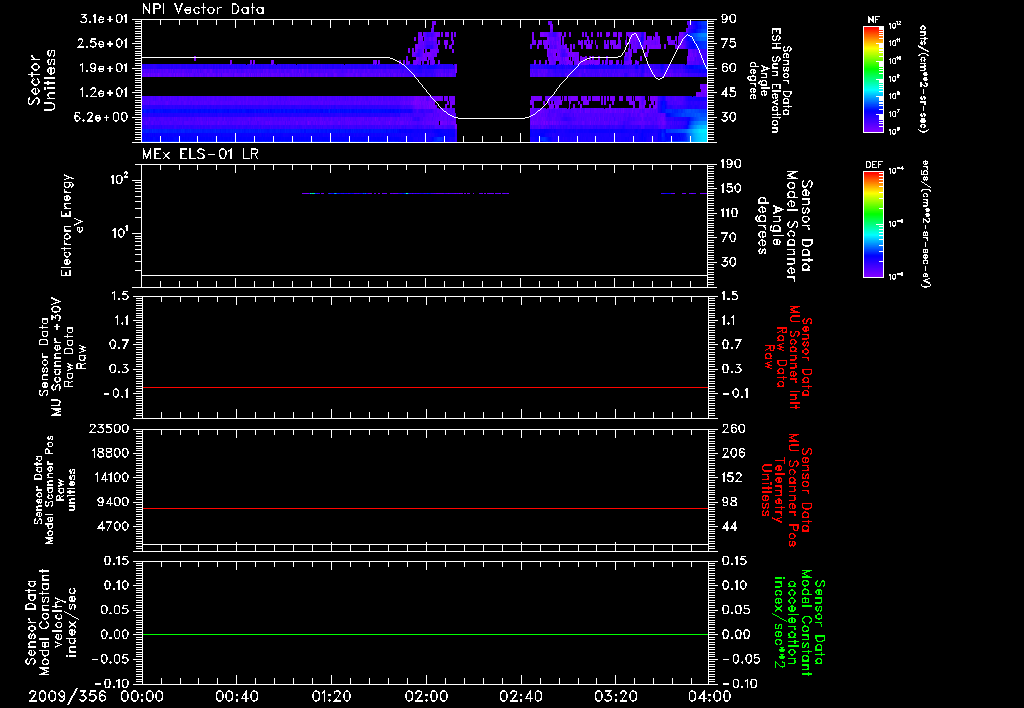Click the green "Model Constant acceleration" label
1024x708 pixels.
tap(798, 622)
